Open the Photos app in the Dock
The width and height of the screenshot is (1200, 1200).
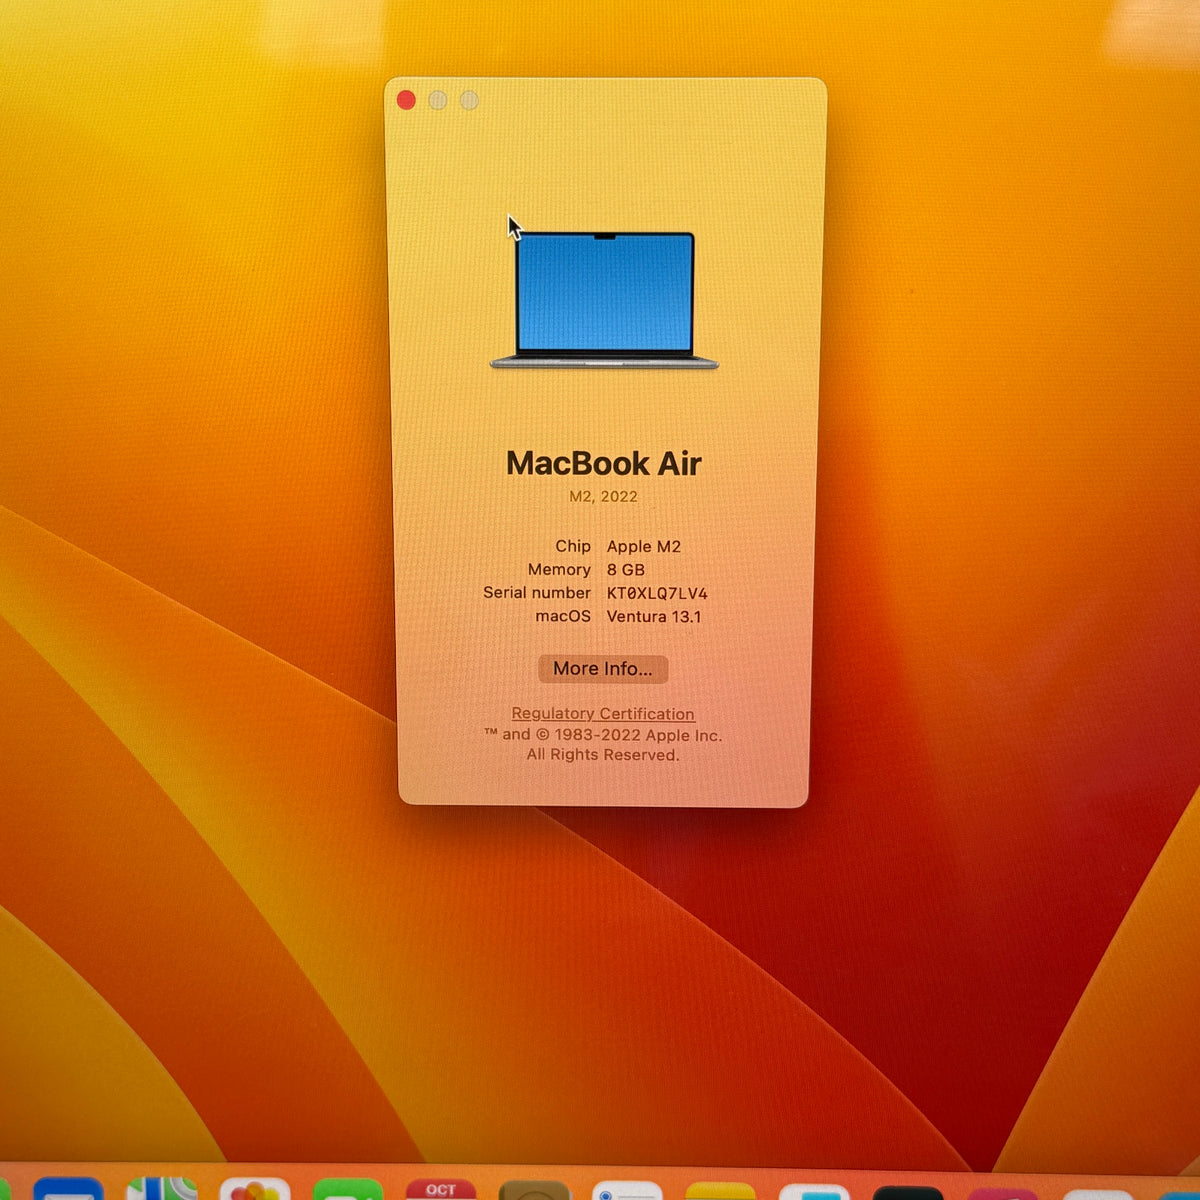click(255, 1190)
